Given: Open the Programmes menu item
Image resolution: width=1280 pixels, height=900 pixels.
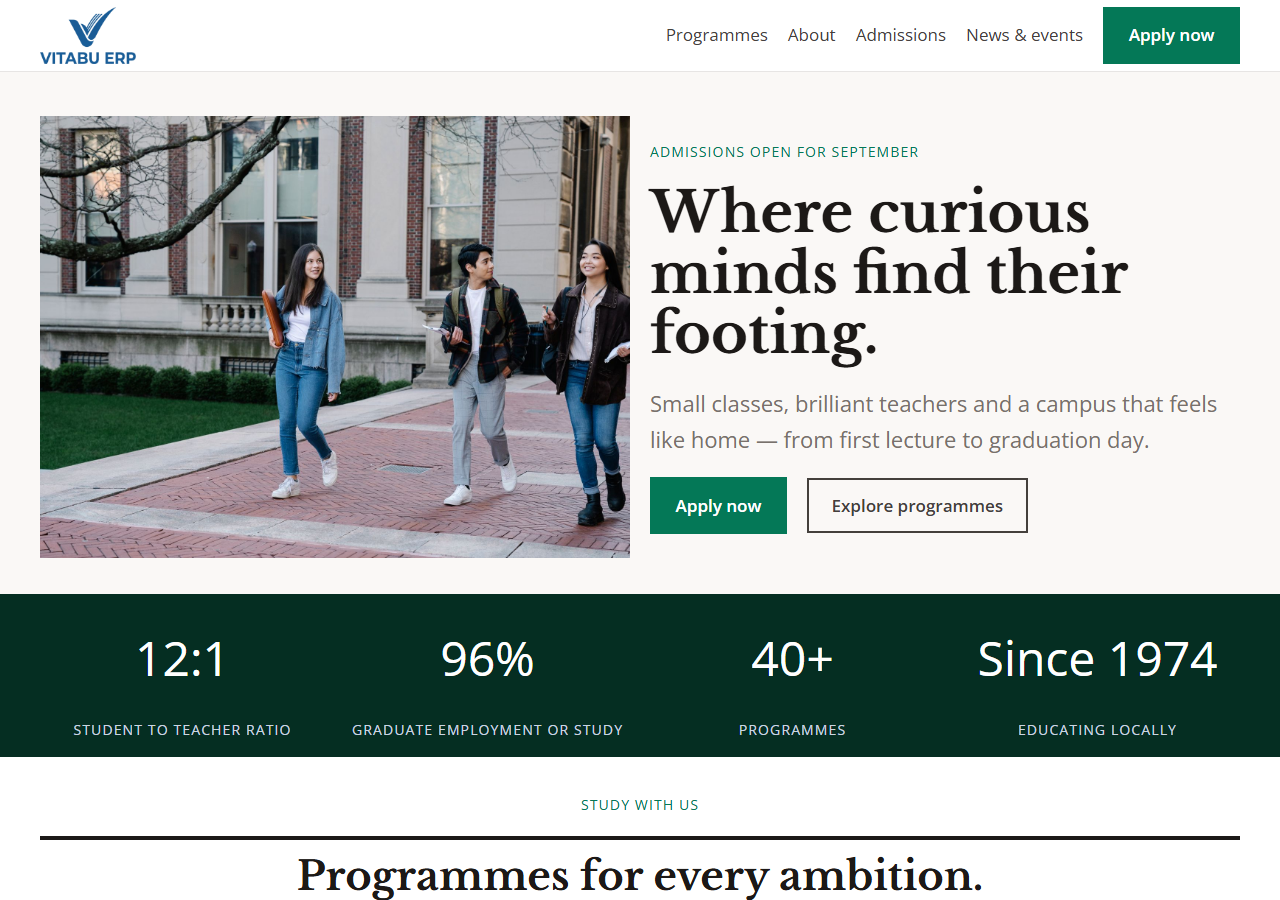Looking at the screenshot, I should [x=717, y=35].
